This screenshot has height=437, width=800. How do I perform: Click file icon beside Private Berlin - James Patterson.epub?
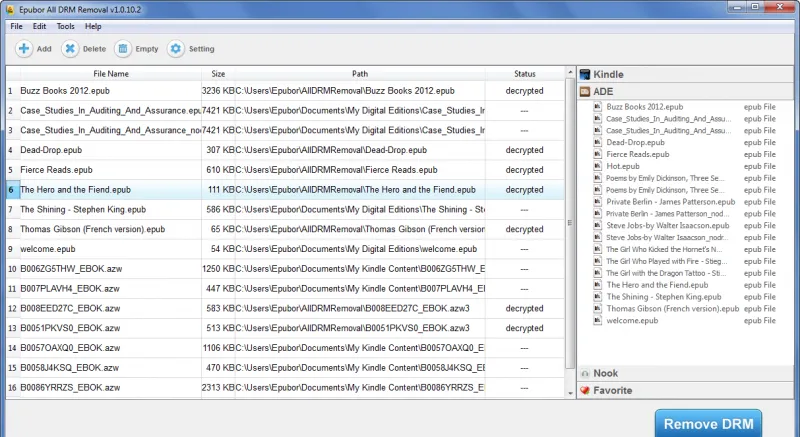597,201
